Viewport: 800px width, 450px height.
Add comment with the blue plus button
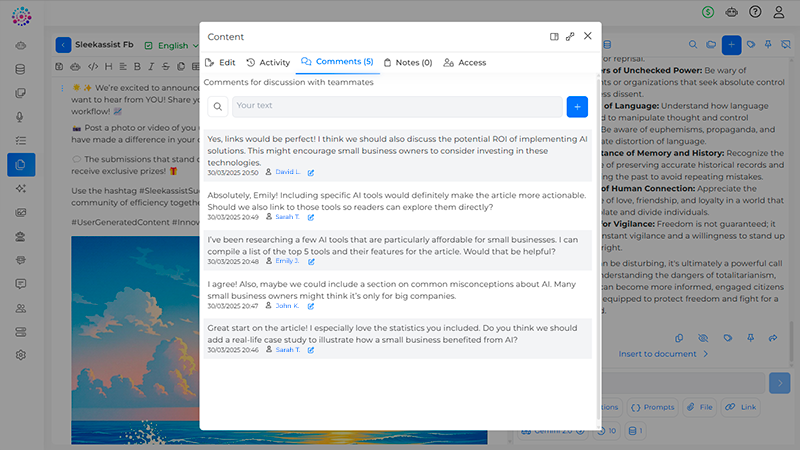[x=577, y=107]
